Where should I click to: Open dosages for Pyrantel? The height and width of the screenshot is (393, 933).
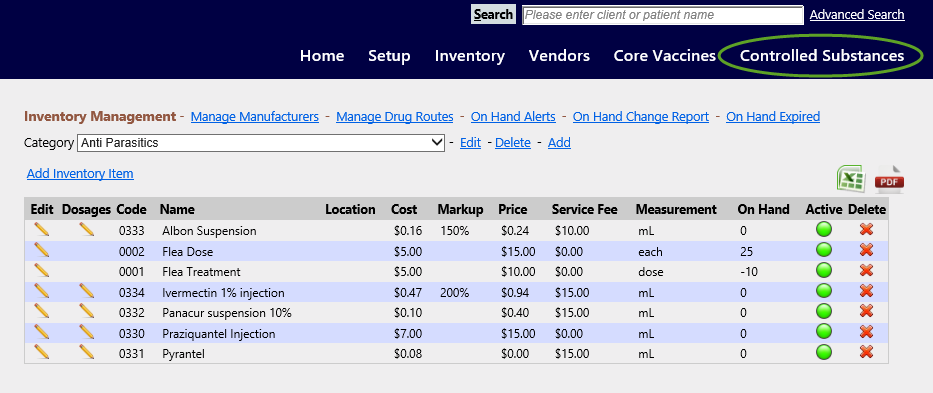coord(86,353)
